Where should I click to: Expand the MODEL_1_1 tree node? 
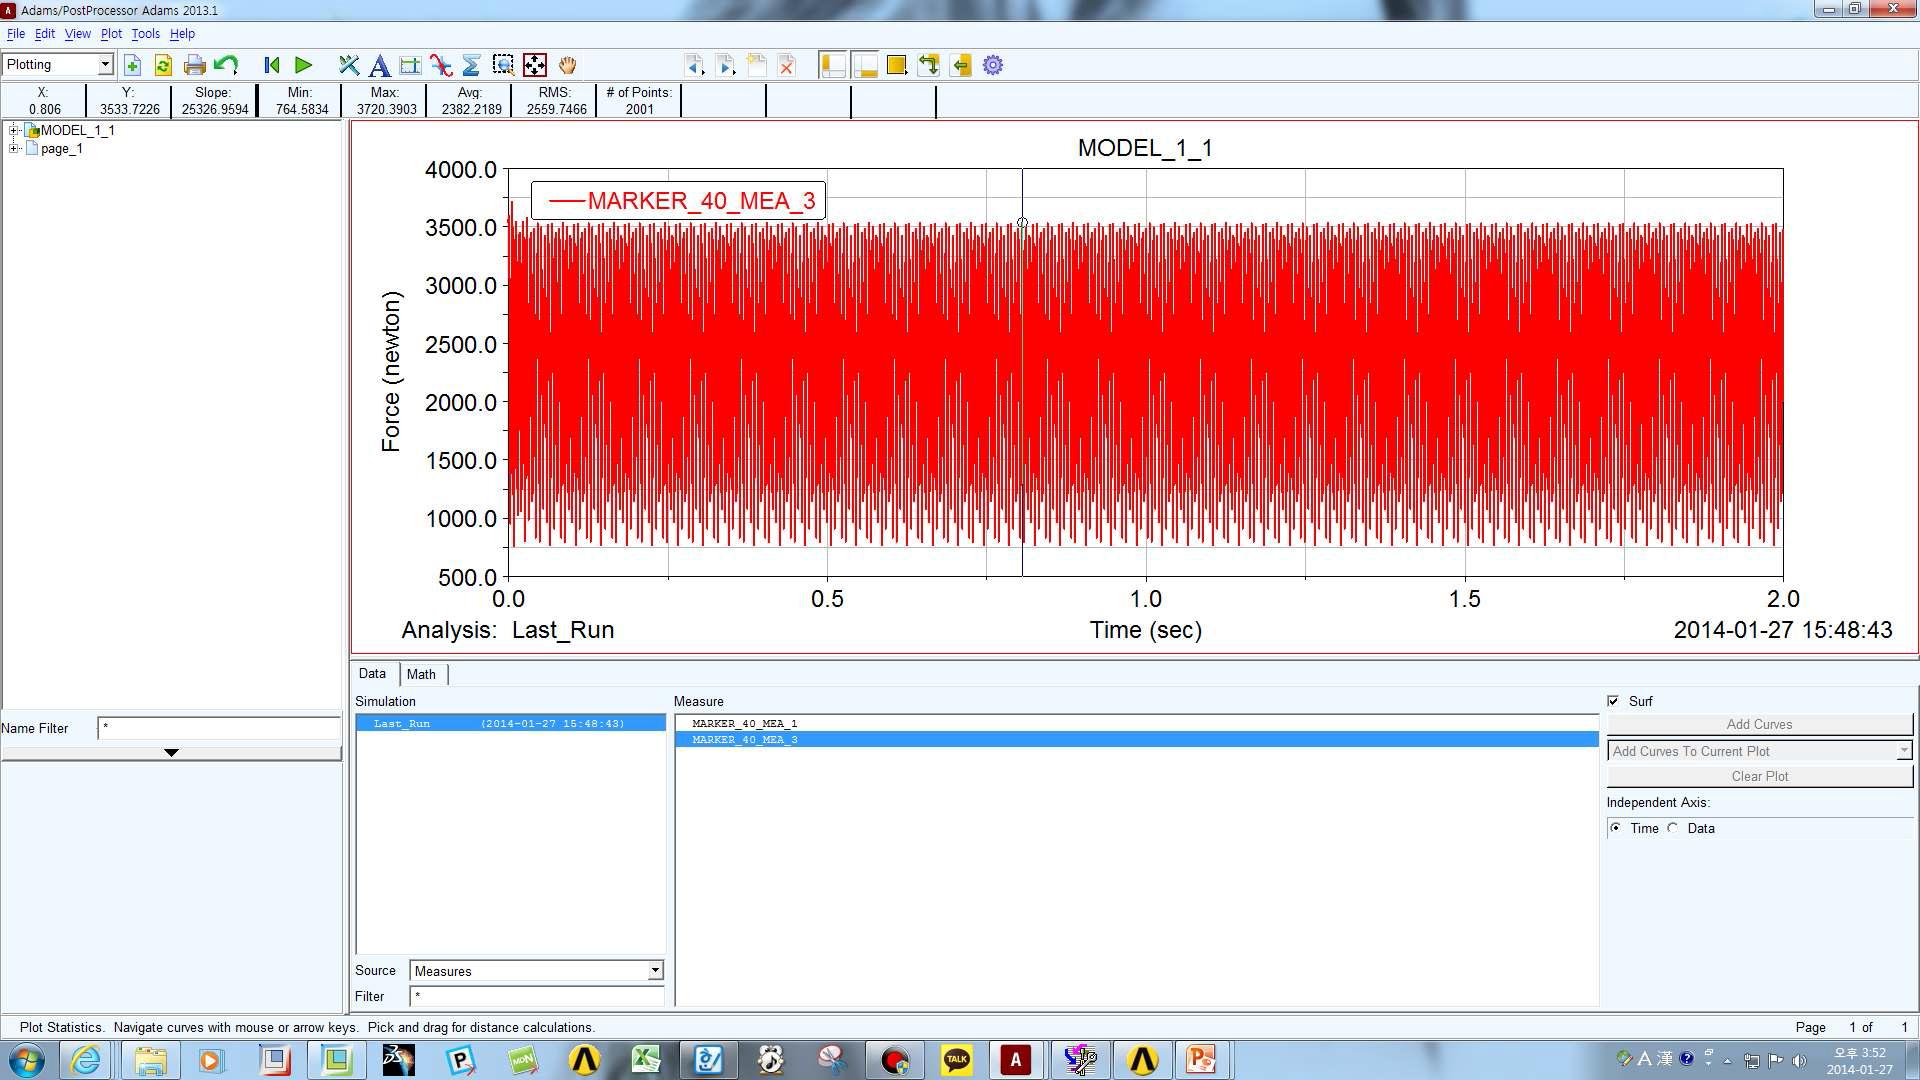click(14, 130)
